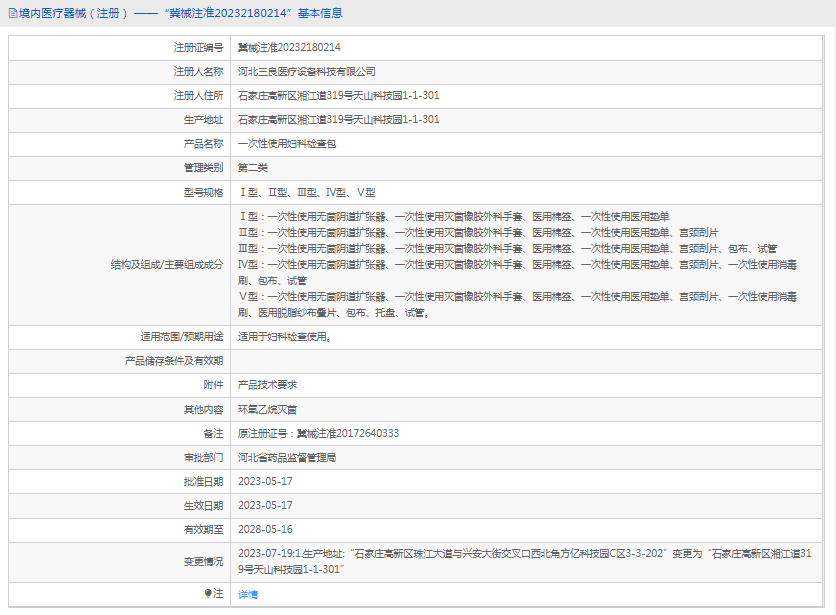Screen dimensions: 836x615
Task: Click the Ⅲ型 composition line
Action: click(508, 249)
